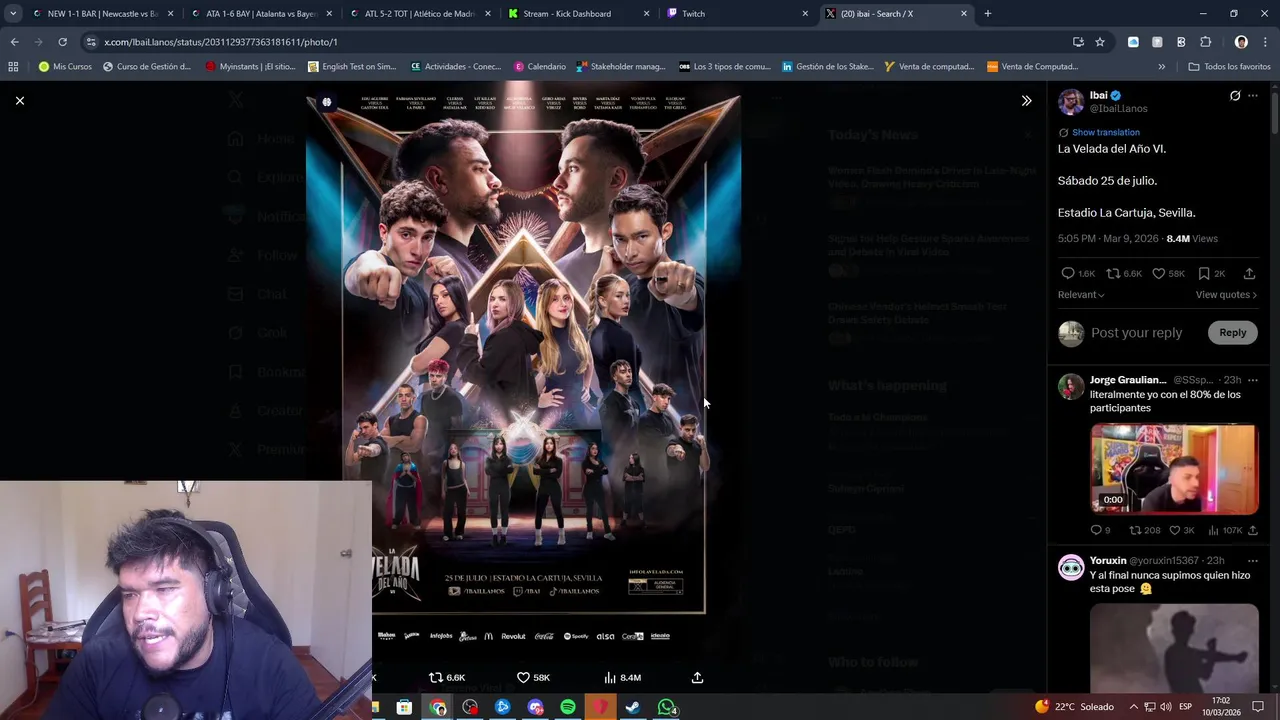This screenshot has height=720, width=1280.
Task: Open Chrome from the taskbar
Action: click(x=438, y=707)
